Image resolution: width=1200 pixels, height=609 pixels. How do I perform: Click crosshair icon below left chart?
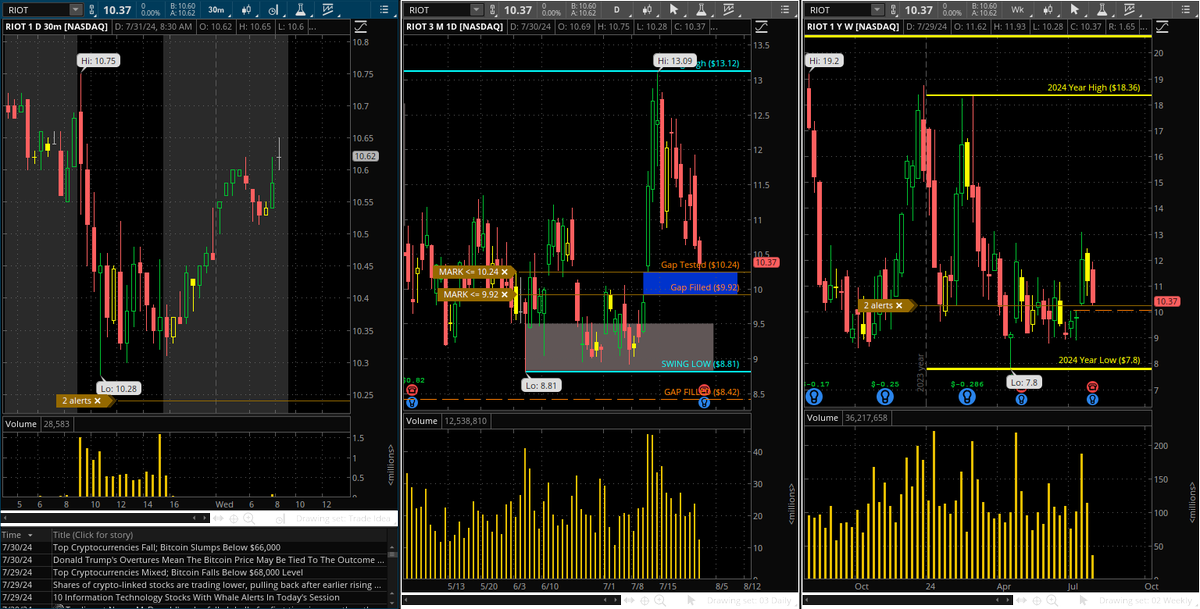pos(234,518)
